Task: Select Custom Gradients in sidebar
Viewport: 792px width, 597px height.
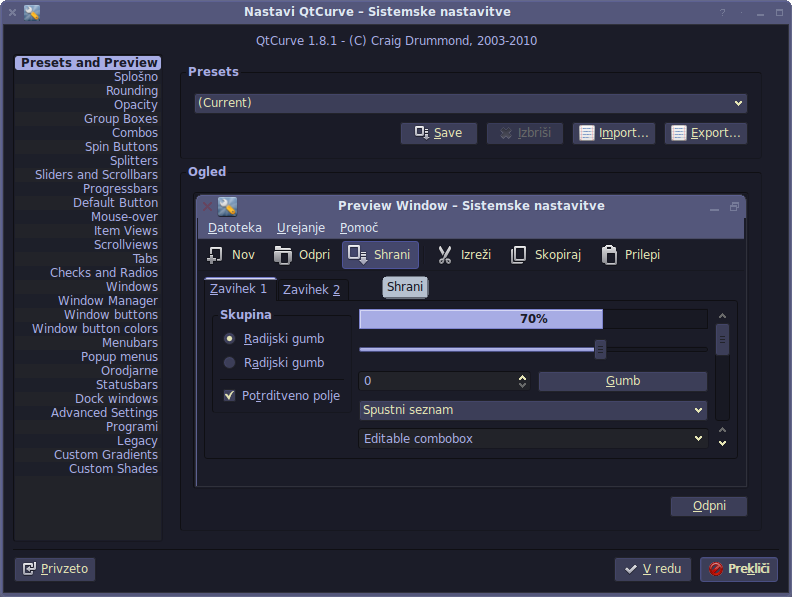Action: click(x=88, y=455)
